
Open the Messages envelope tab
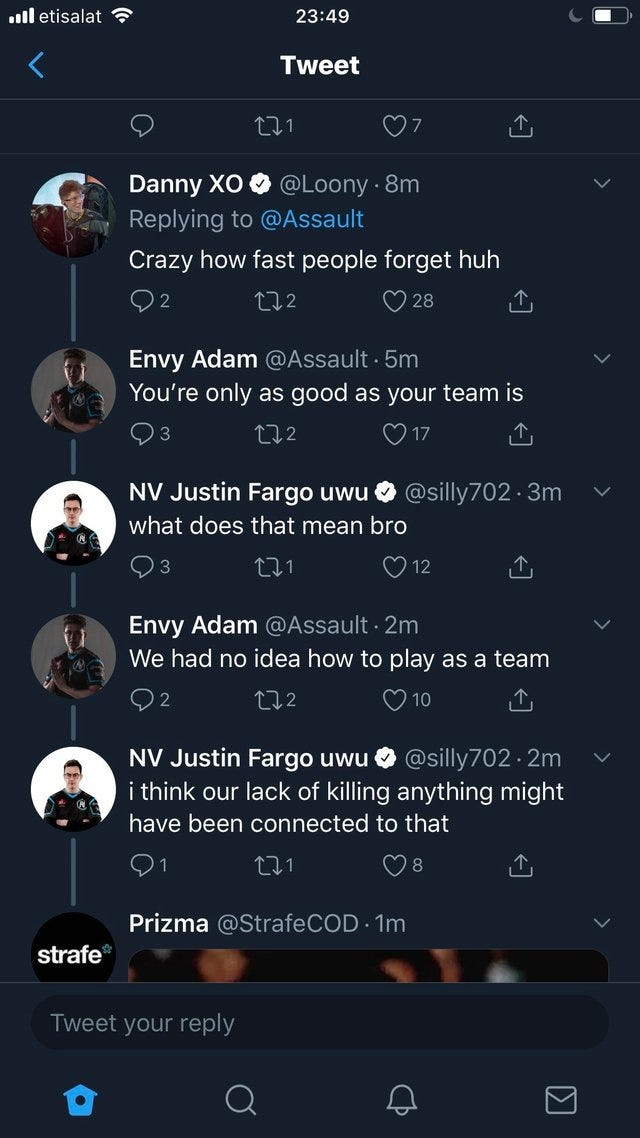point(561,1100)
